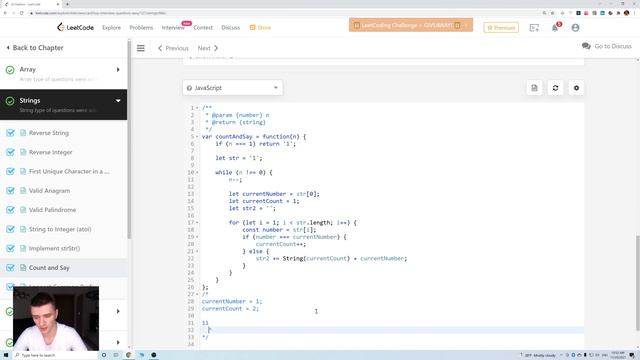Click the Implement strStr() document icon

[x=23, y=248]
